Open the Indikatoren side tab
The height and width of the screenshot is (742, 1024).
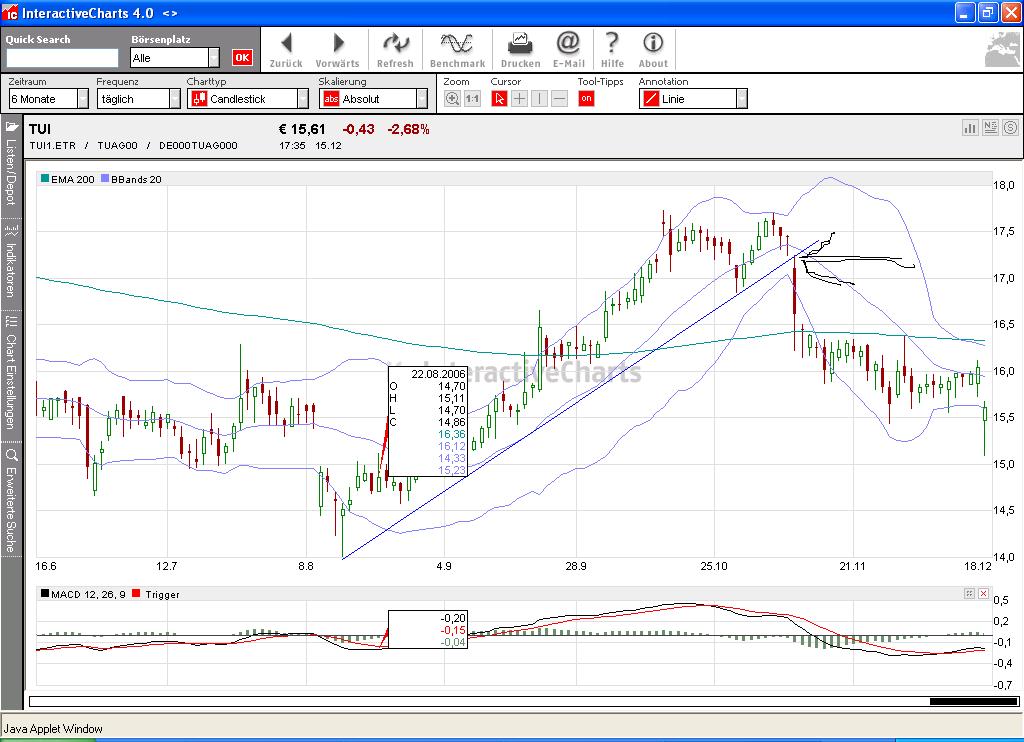pyautogui.click(x=11, y=268)
